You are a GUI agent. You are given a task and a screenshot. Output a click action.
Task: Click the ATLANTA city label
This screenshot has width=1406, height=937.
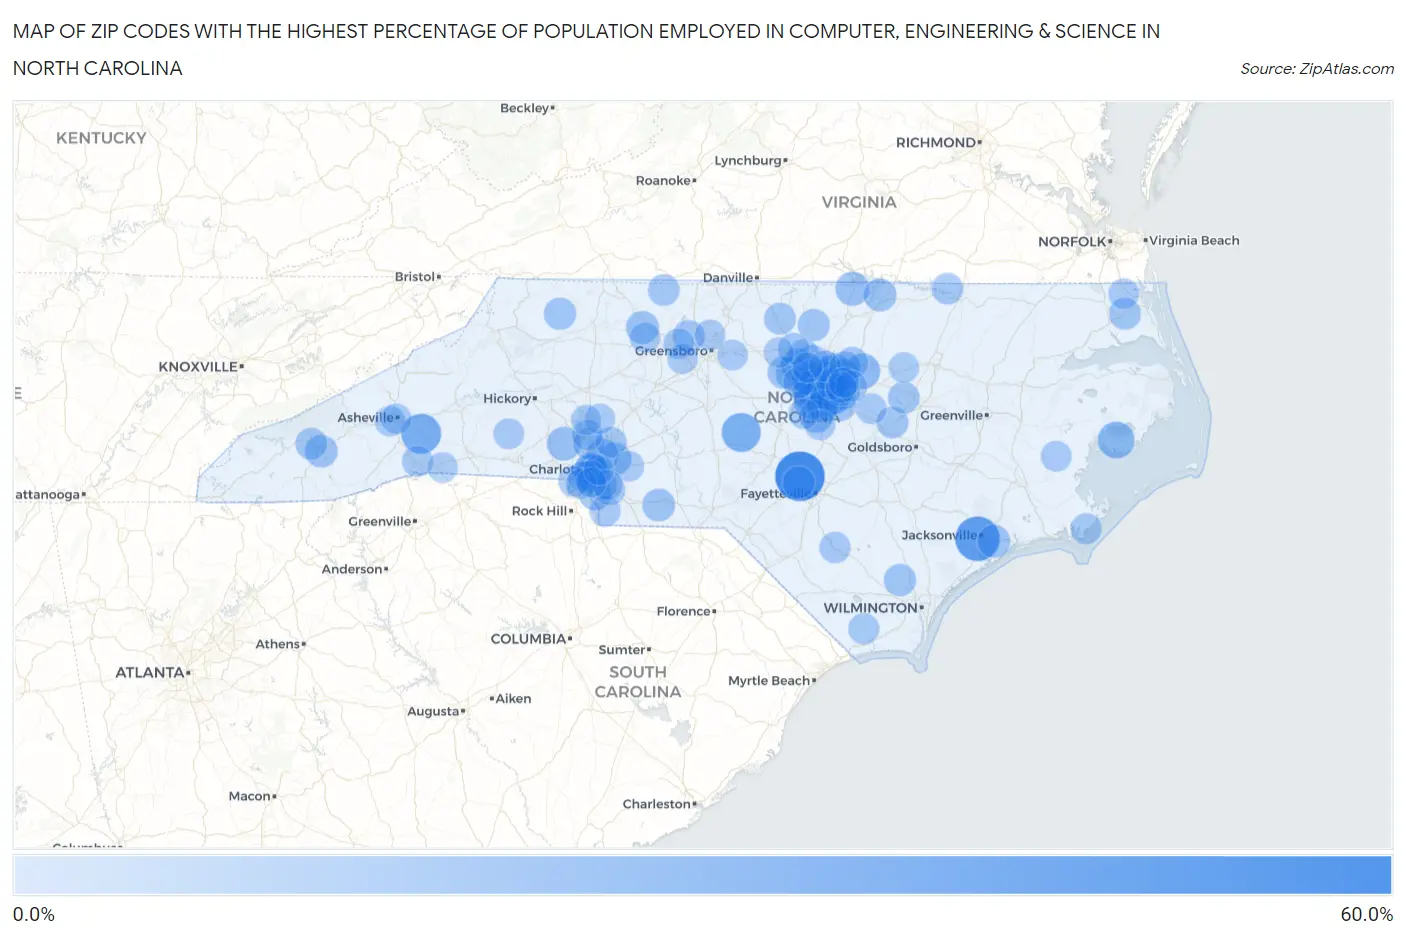point(150,673)
